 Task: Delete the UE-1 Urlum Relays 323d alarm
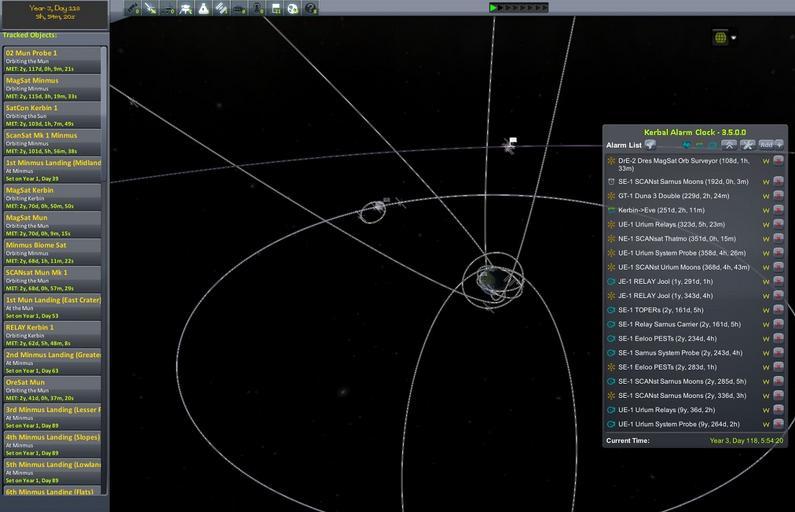coord(778,224)
